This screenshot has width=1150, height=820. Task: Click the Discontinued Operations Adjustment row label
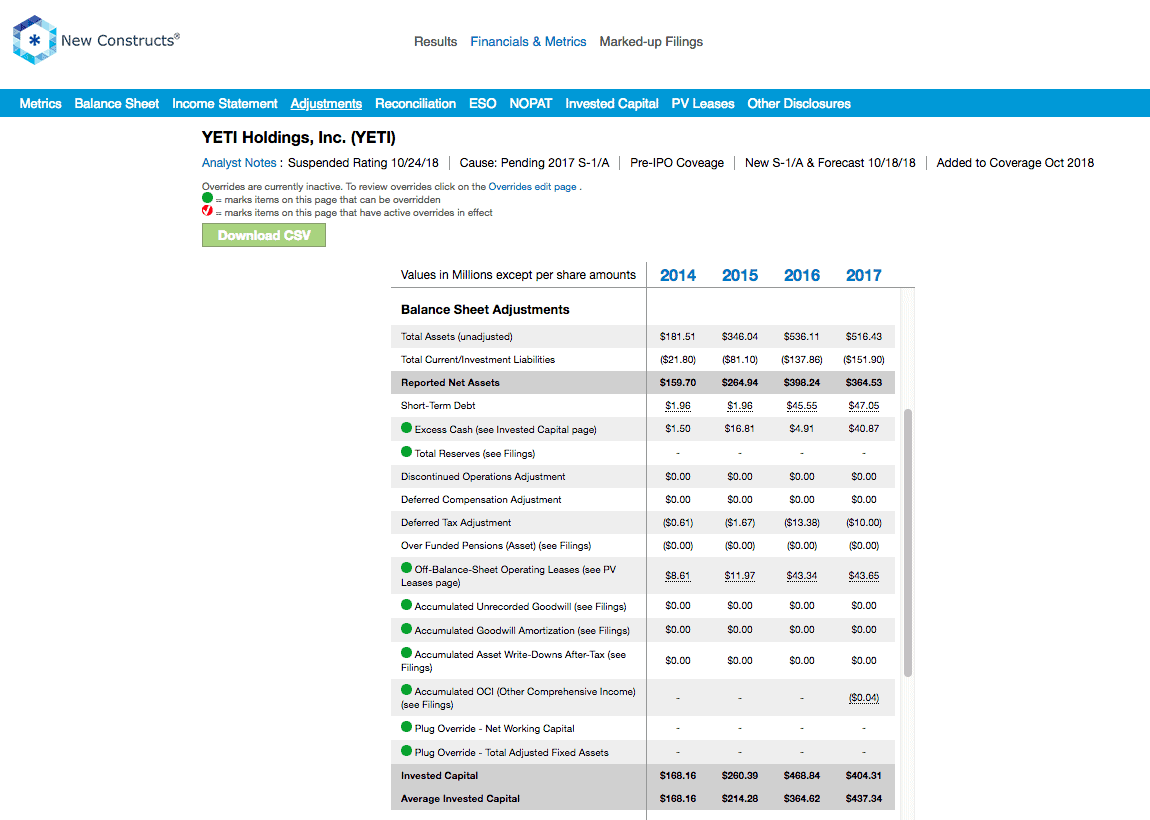pyautogui.click(x=483, y=477)
